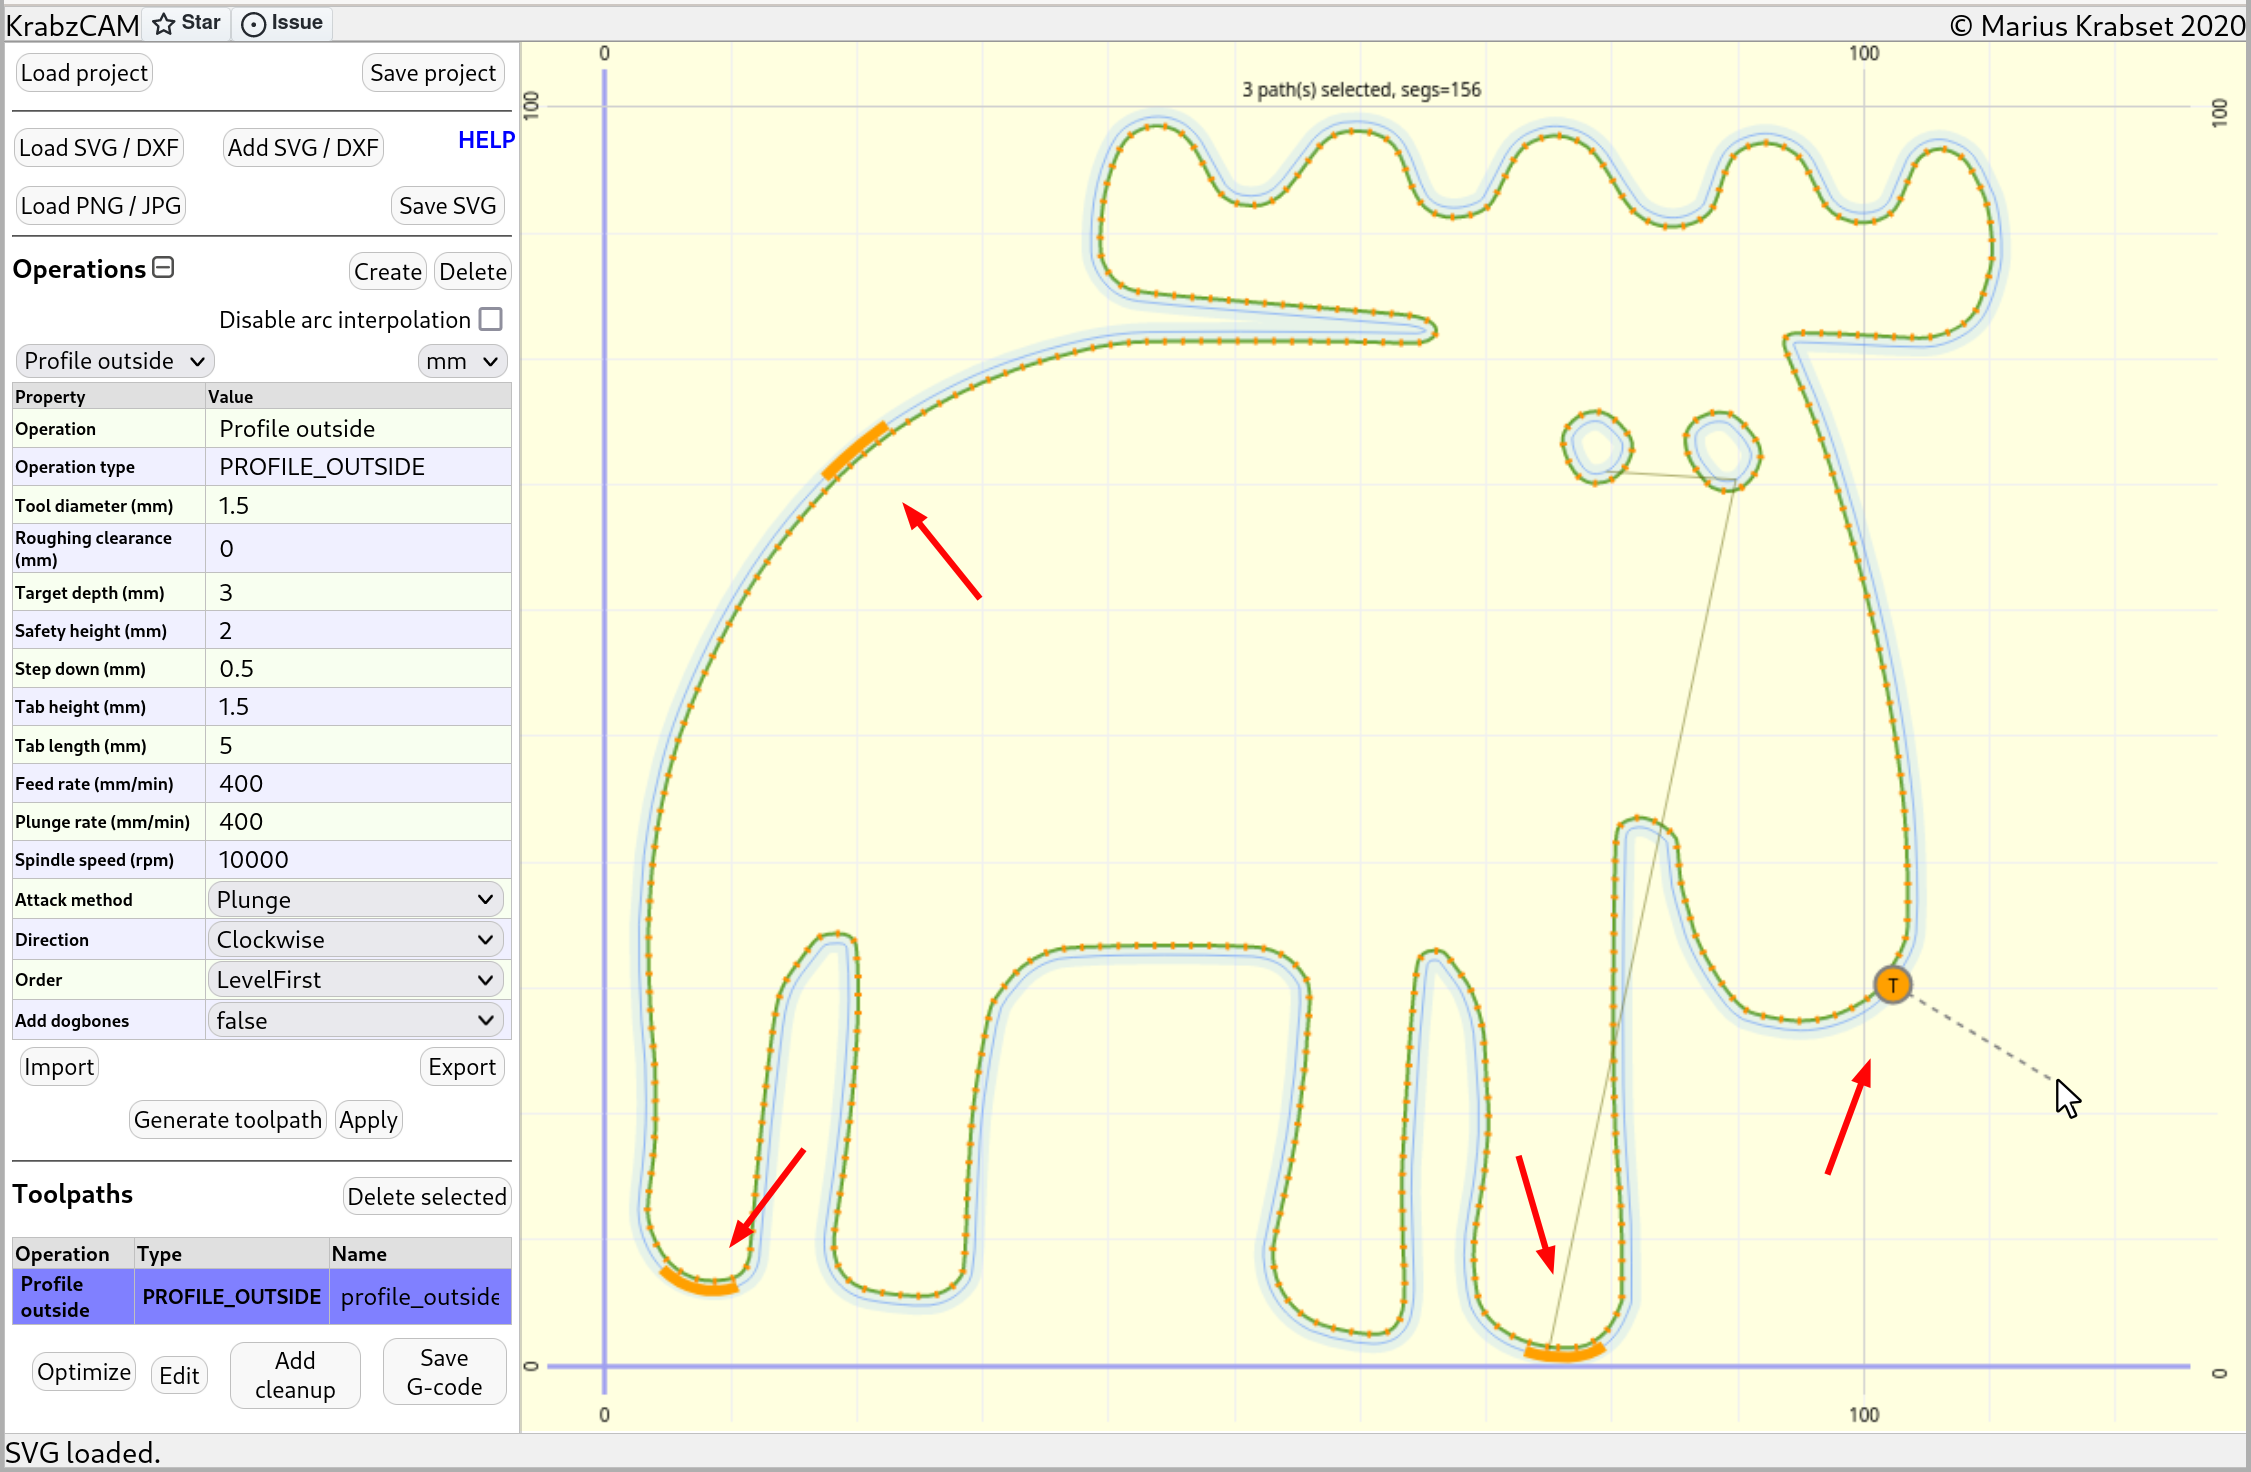Click the Target depth mm input field
This screenshot has width=2251, height=1472.
click(353, 590)
